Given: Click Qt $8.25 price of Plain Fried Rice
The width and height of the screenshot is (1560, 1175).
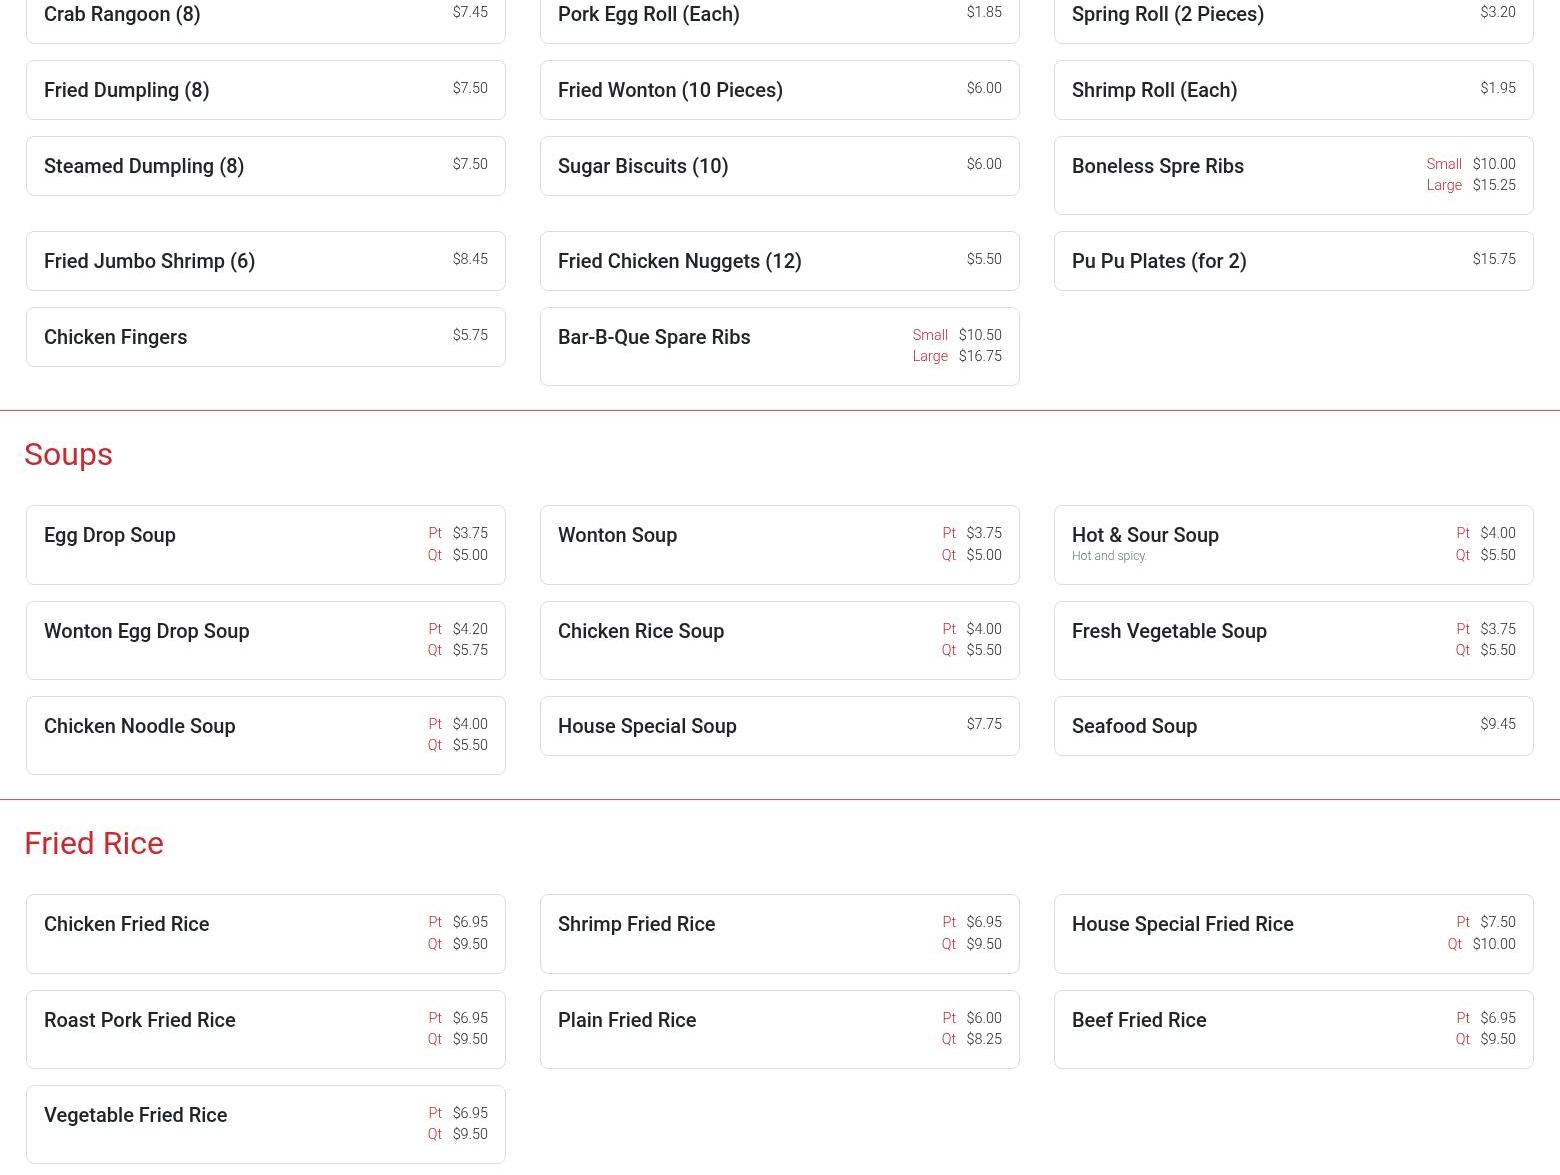Looking at the screenshot, I should coord(971,1039).
